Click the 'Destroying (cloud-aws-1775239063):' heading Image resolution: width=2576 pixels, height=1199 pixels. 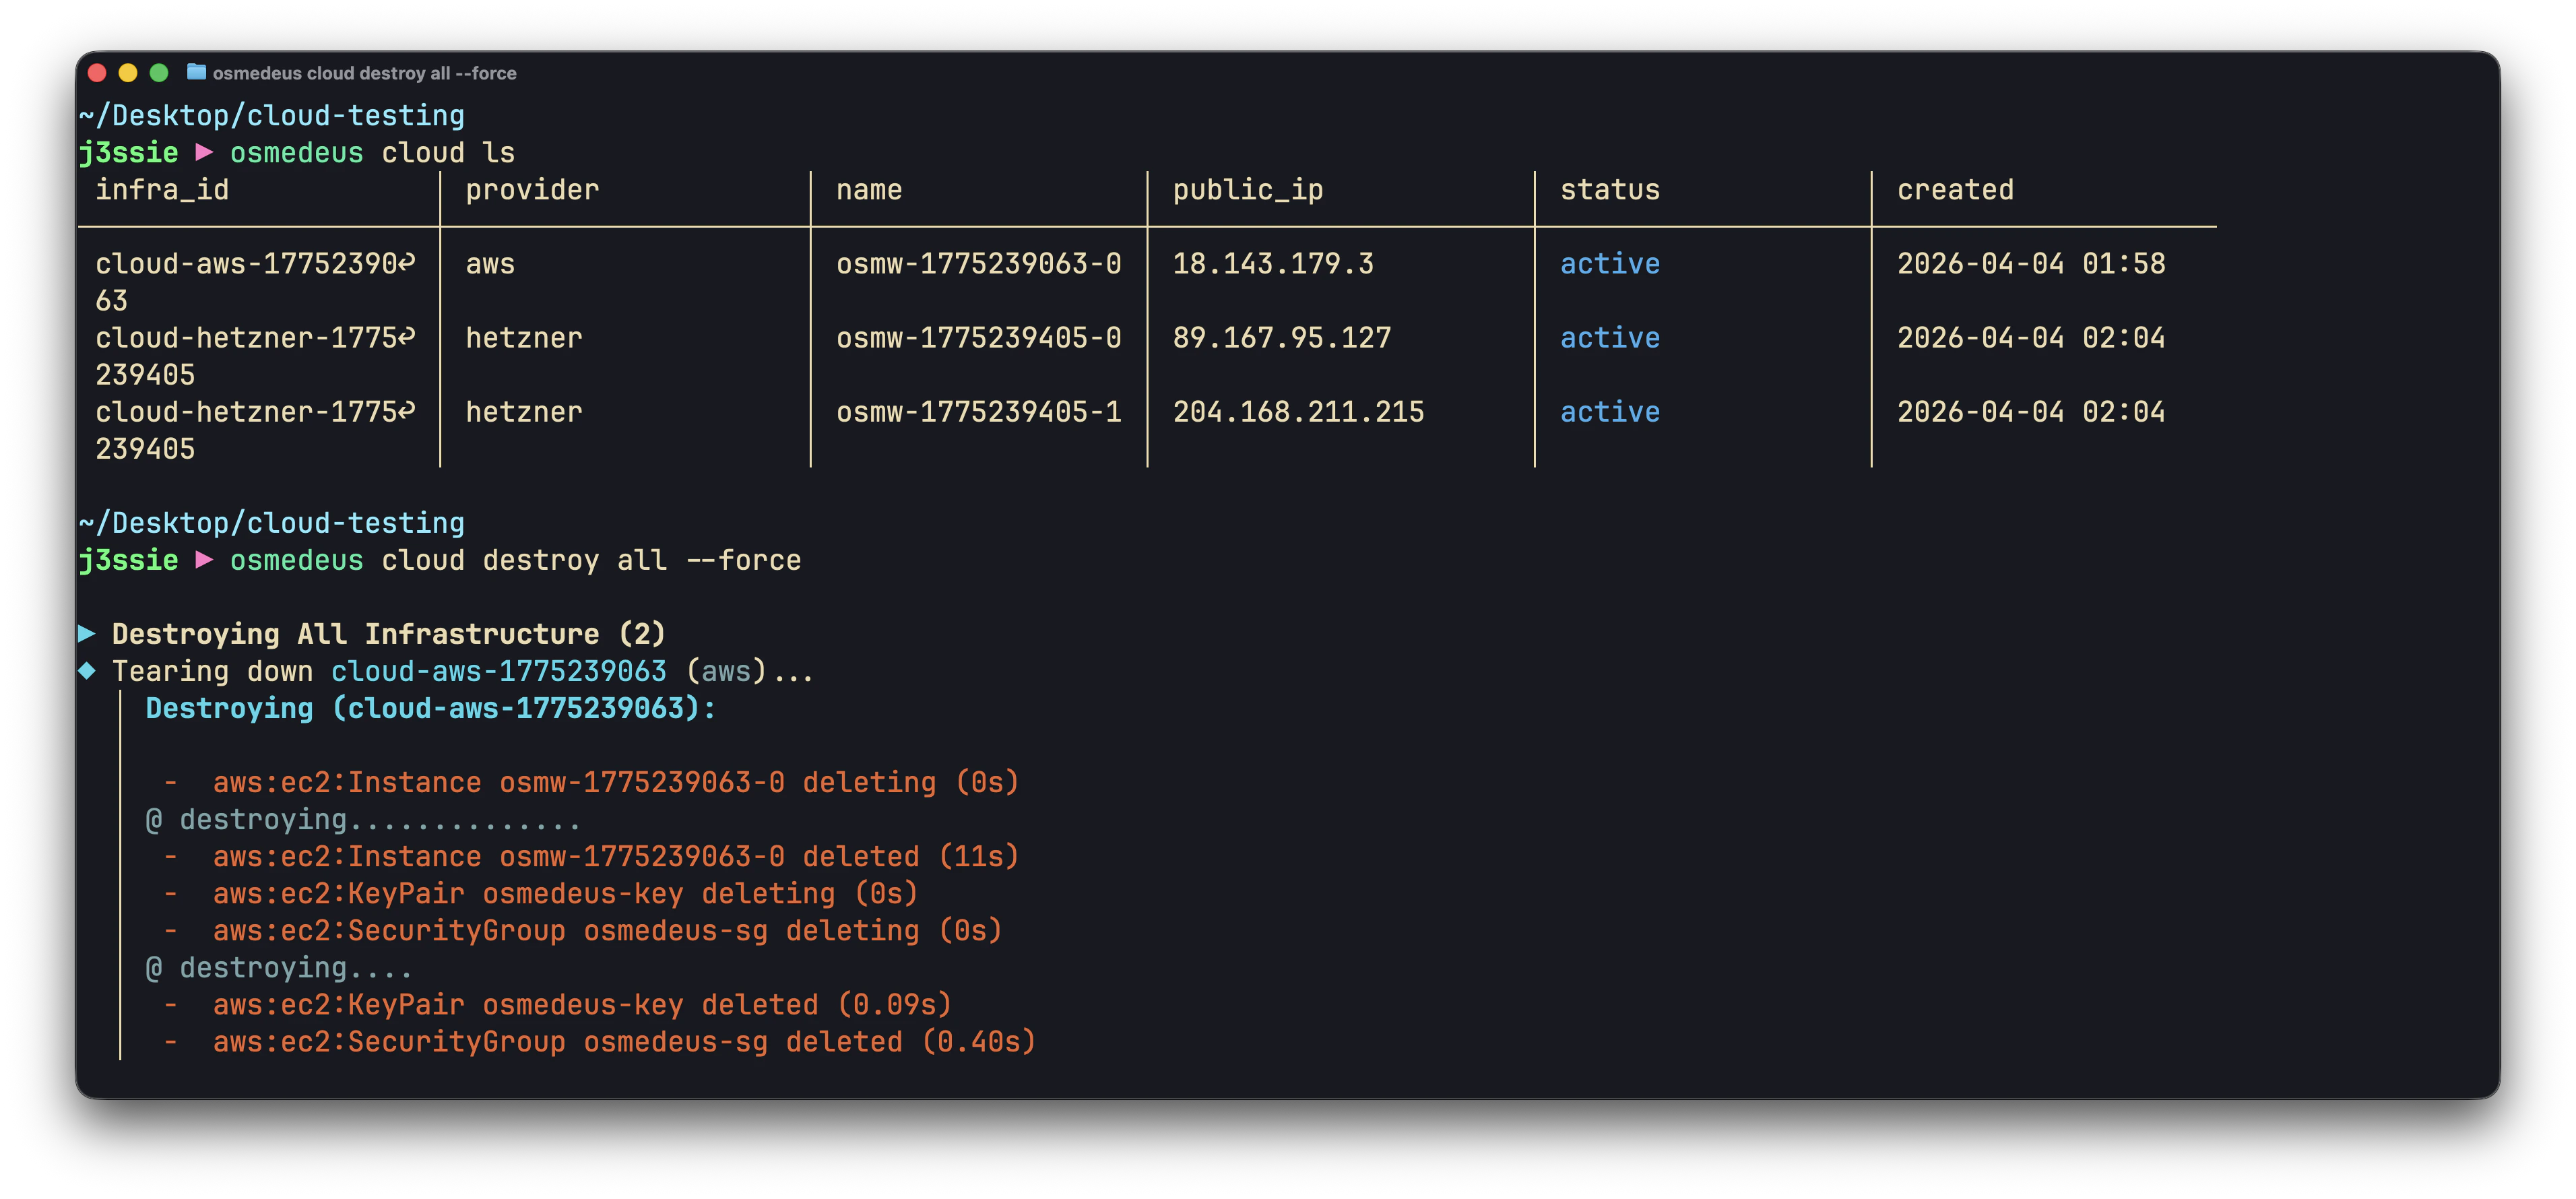[x=430, y=708]
